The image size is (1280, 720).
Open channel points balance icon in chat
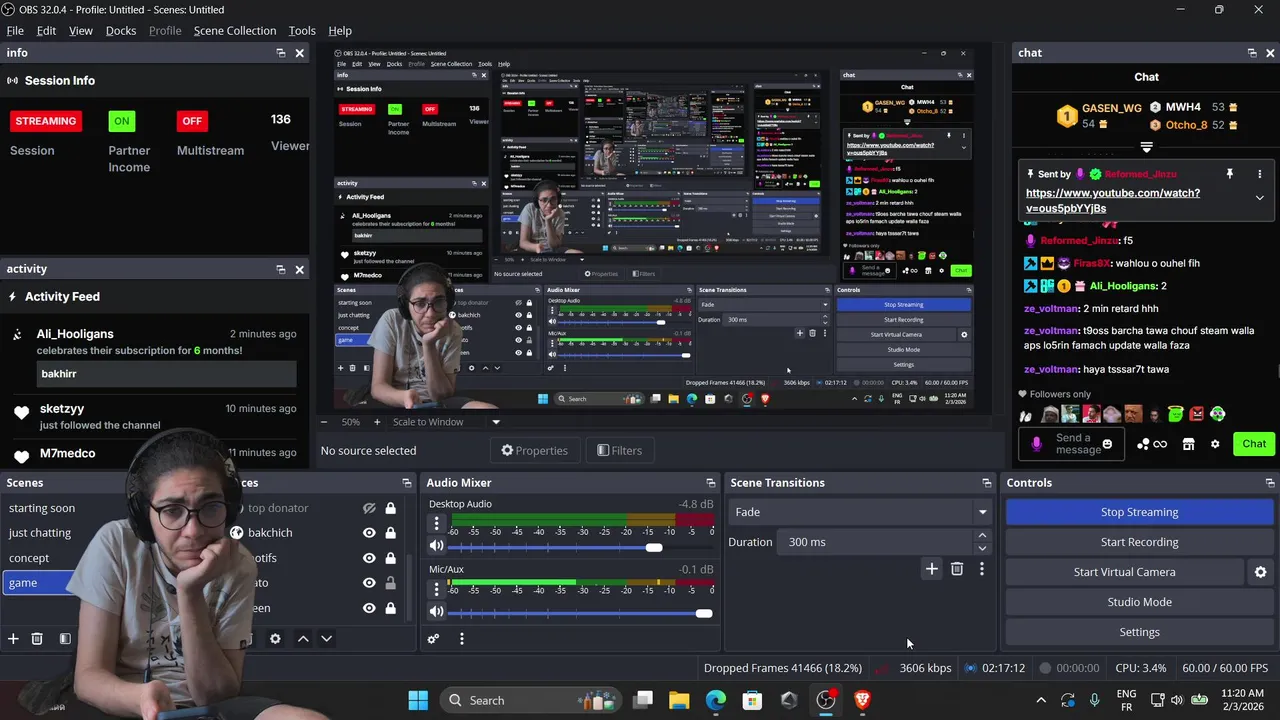1152,444
